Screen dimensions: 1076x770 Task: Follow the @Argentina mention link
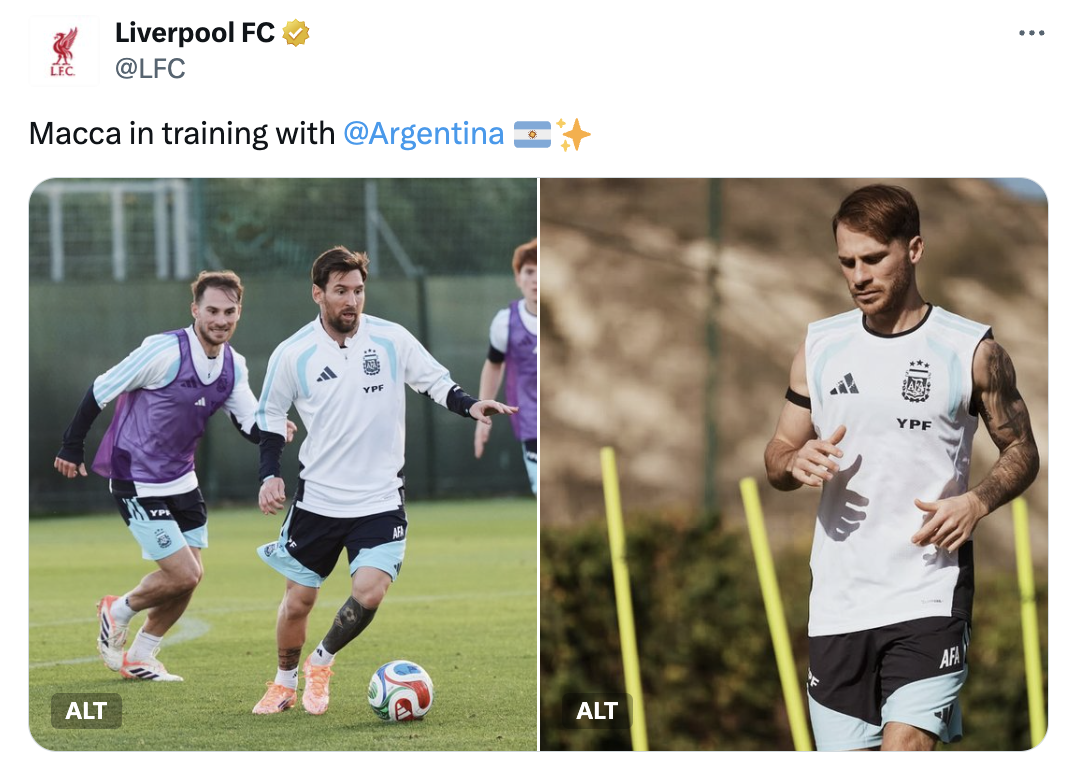[x=423, y=133]
